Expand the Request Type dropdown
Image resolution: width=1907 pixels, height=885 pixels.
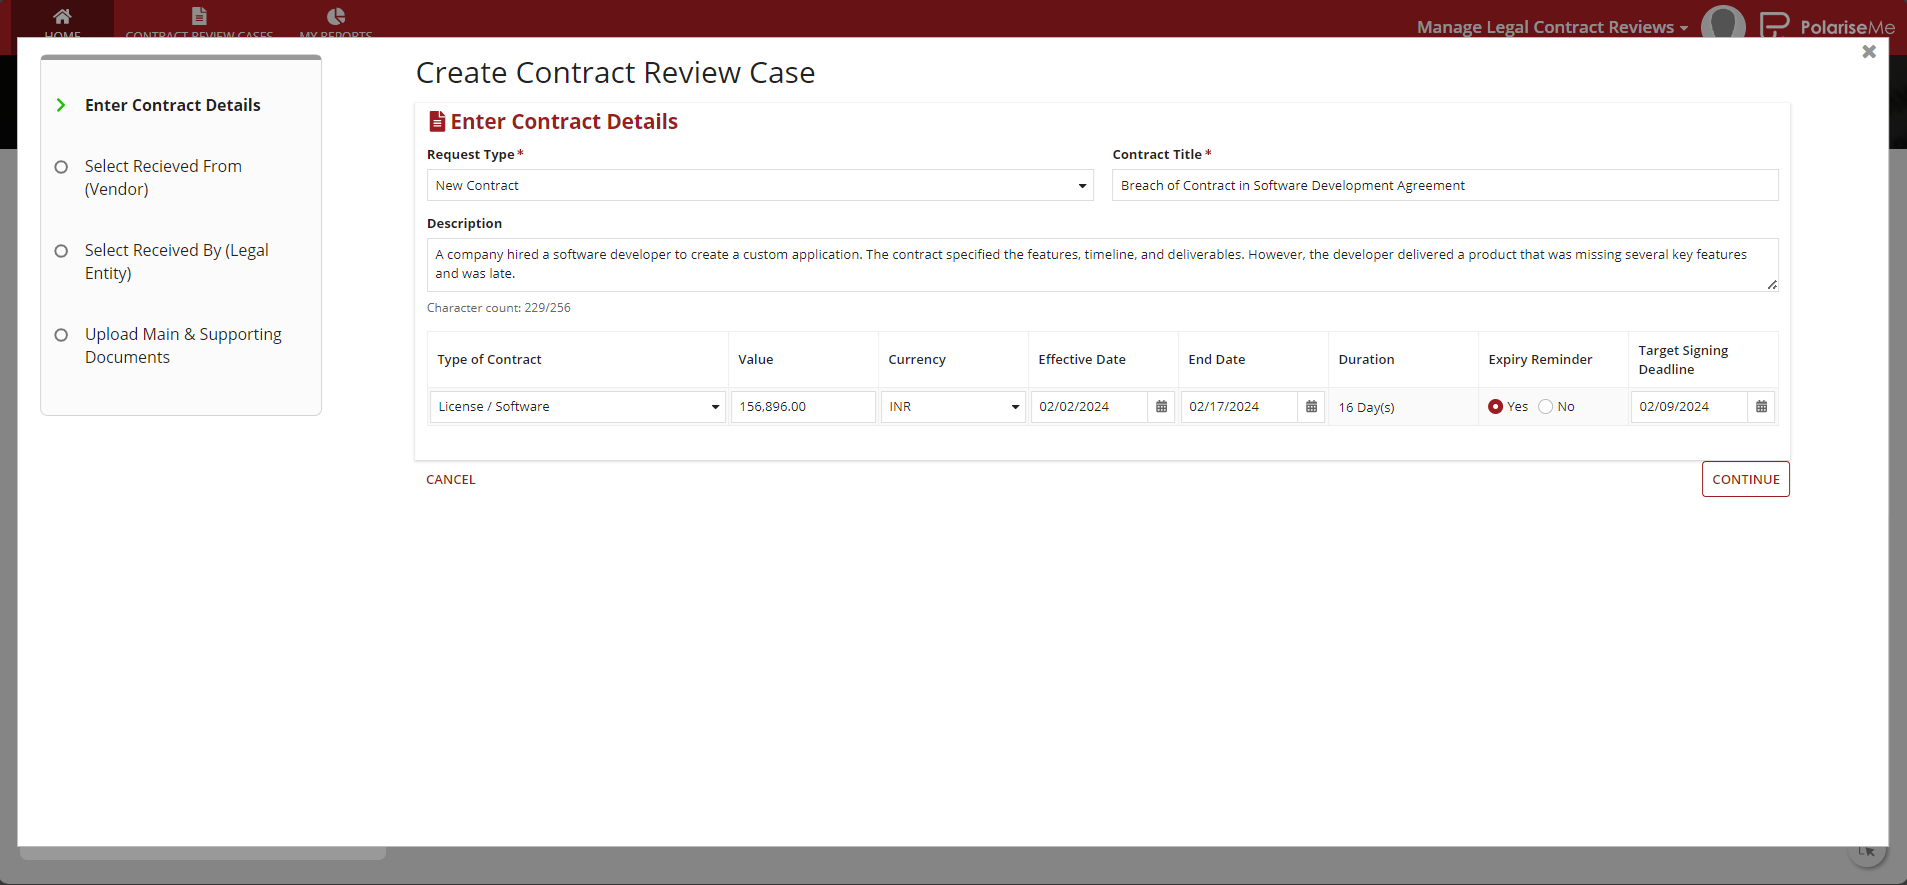tap(760, 186)
